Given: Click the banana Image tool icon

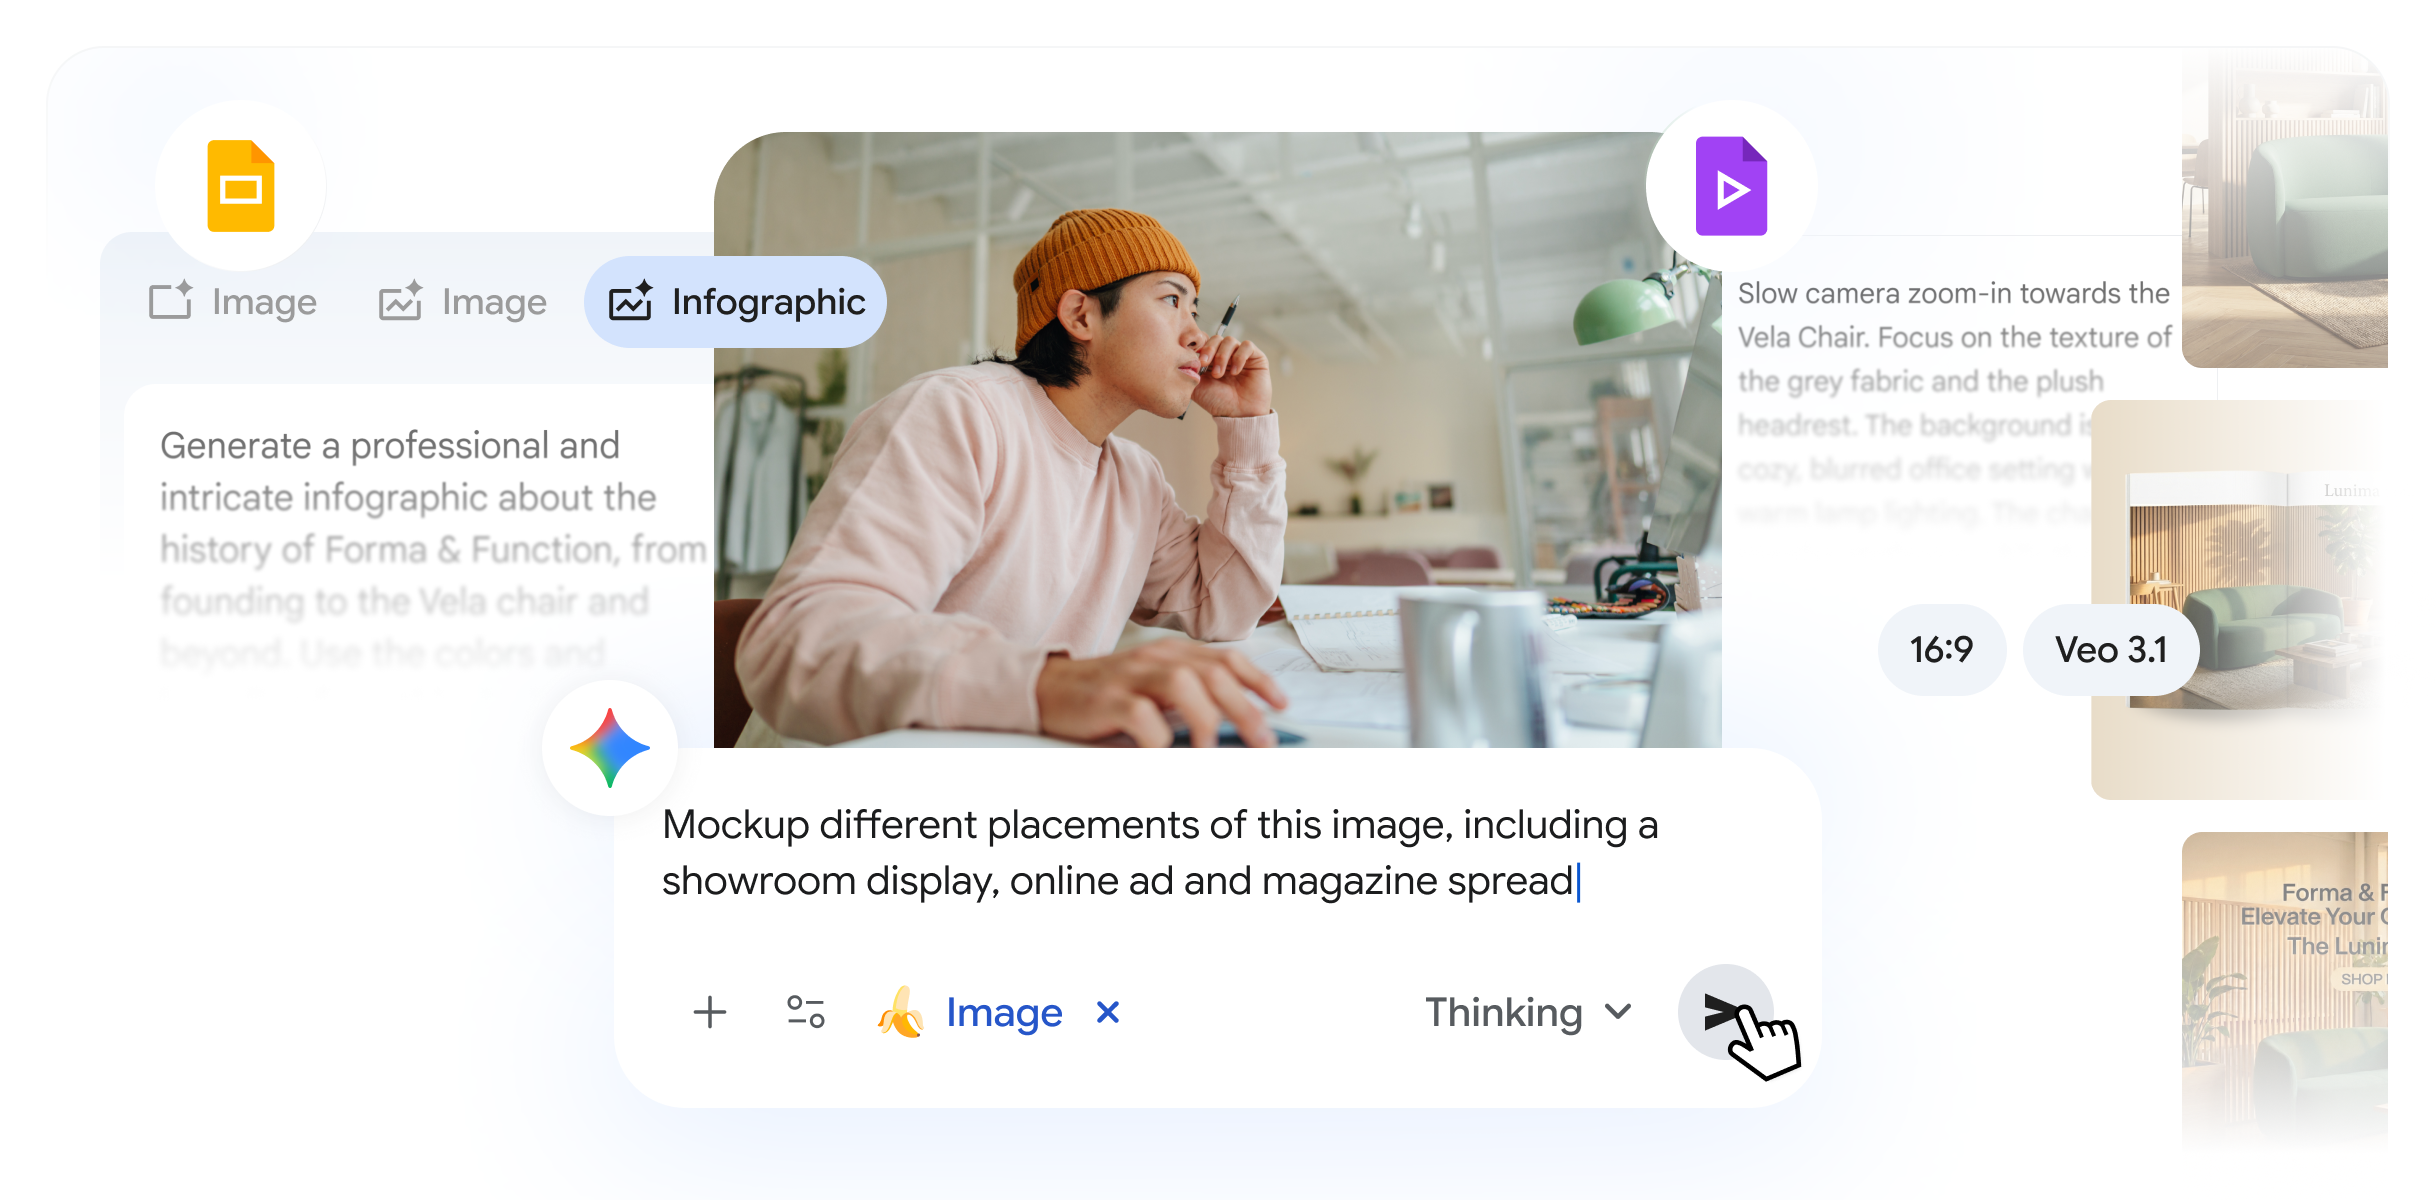Looking at the screenshot, I should (900, 1012).
